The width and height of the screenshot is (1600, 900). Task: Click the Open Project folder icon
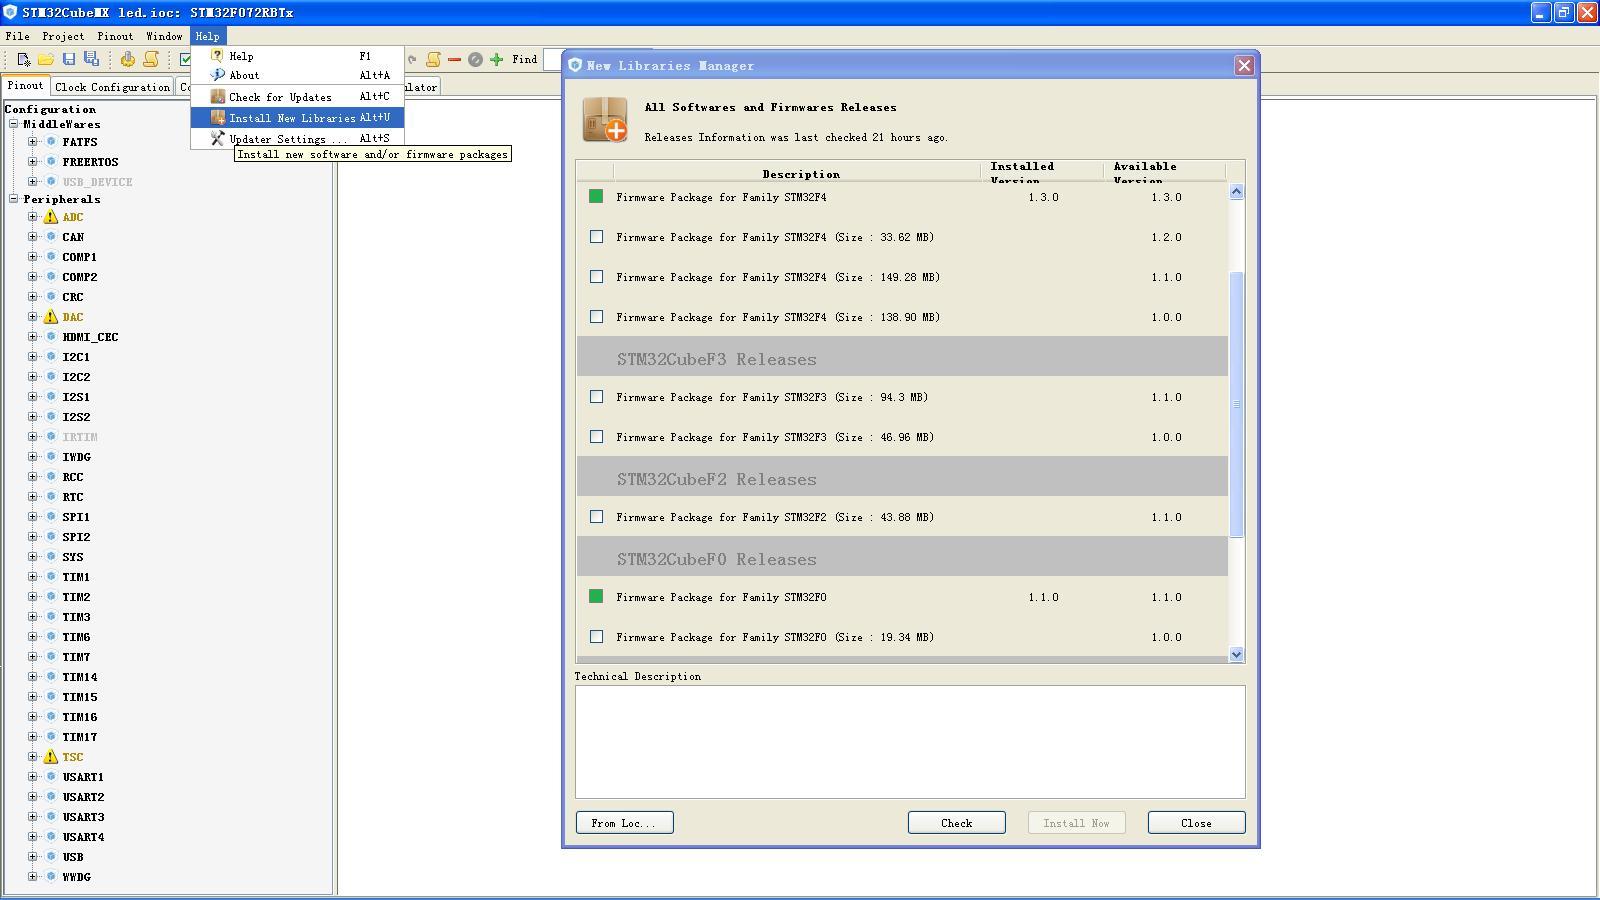[46, 60]
